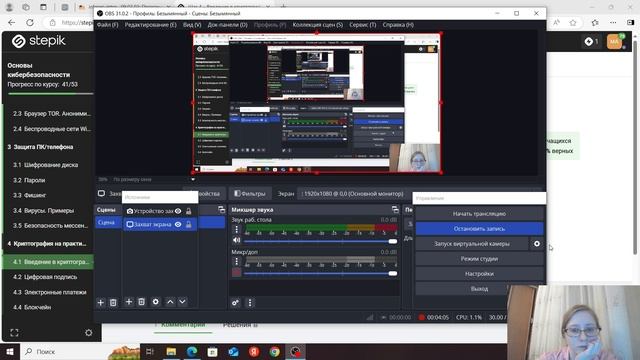
Task: Open advanced audio properties gears icon
Action: click(236, 302)
